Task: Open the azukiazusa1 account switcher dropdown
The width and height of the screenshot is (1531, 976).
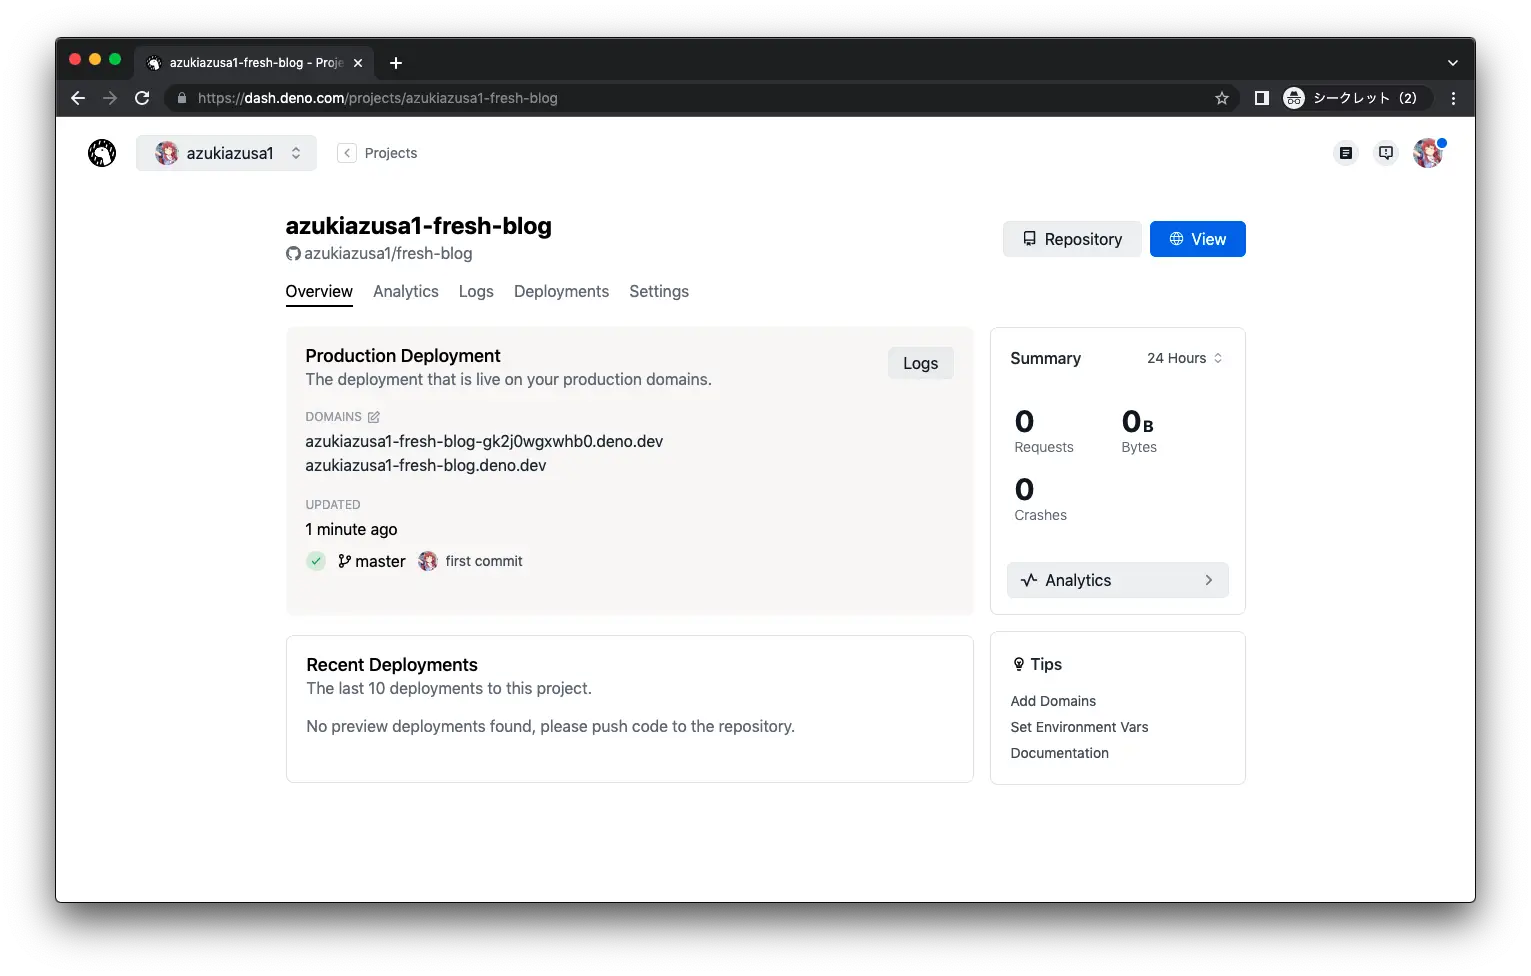Action: point(226,153)
